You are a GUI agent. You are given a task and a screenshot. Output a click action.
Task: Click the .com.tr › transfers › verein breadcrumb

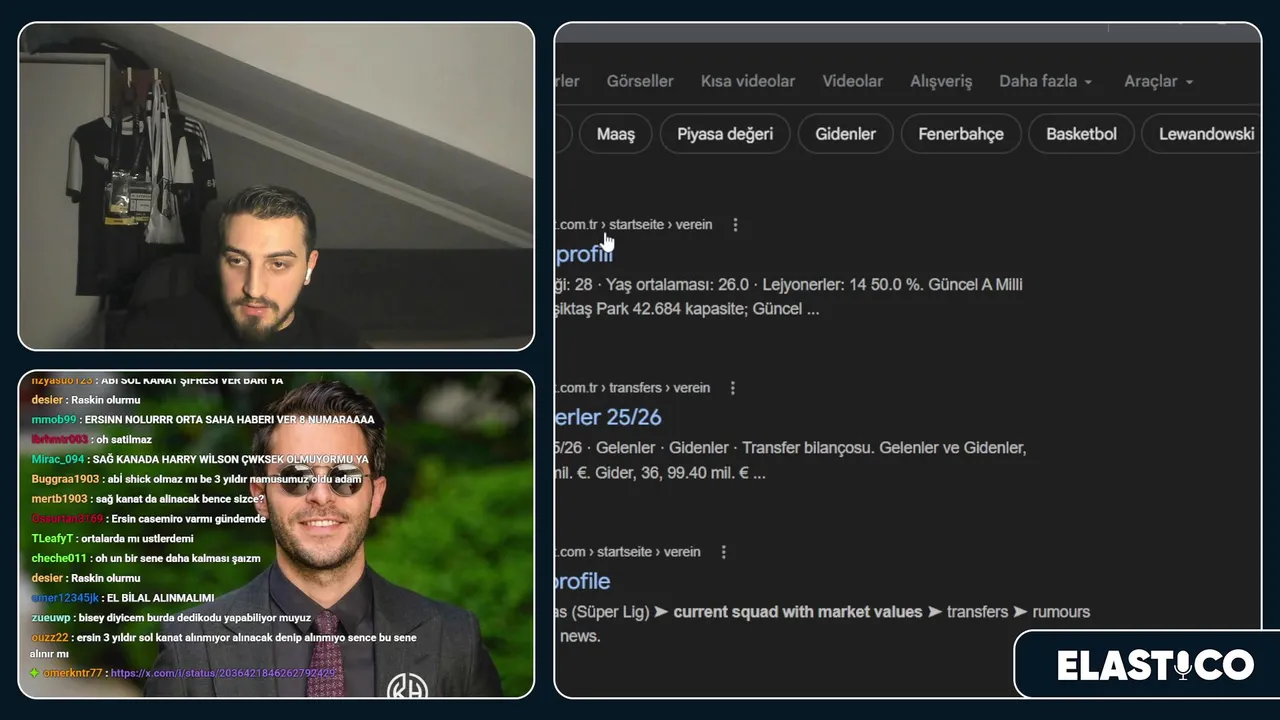633,388
